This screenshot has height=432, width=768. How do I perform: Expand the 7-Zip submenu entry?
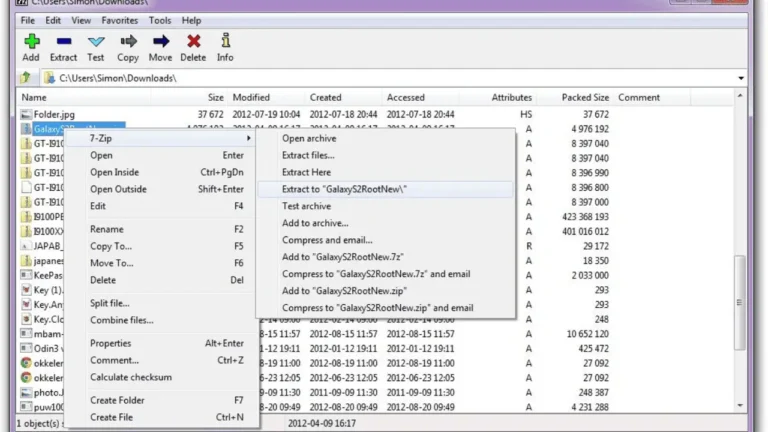pyautogui.click(x=162, y=138)
